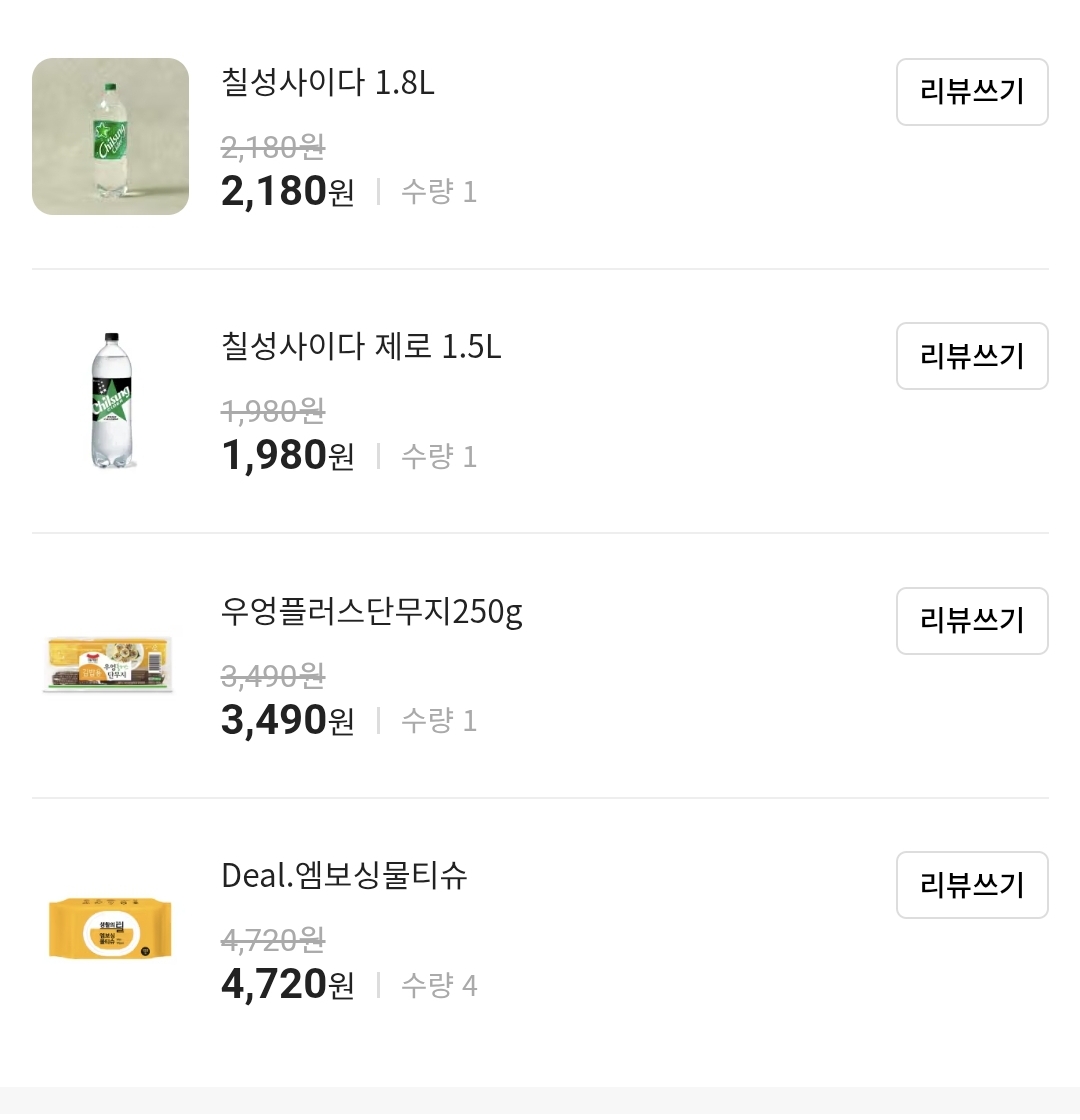The height and width of the screenshot is (1120, 1080).
Task: Open review writing for Deal.엠보싱물티슈
Action: click(971, 885)
